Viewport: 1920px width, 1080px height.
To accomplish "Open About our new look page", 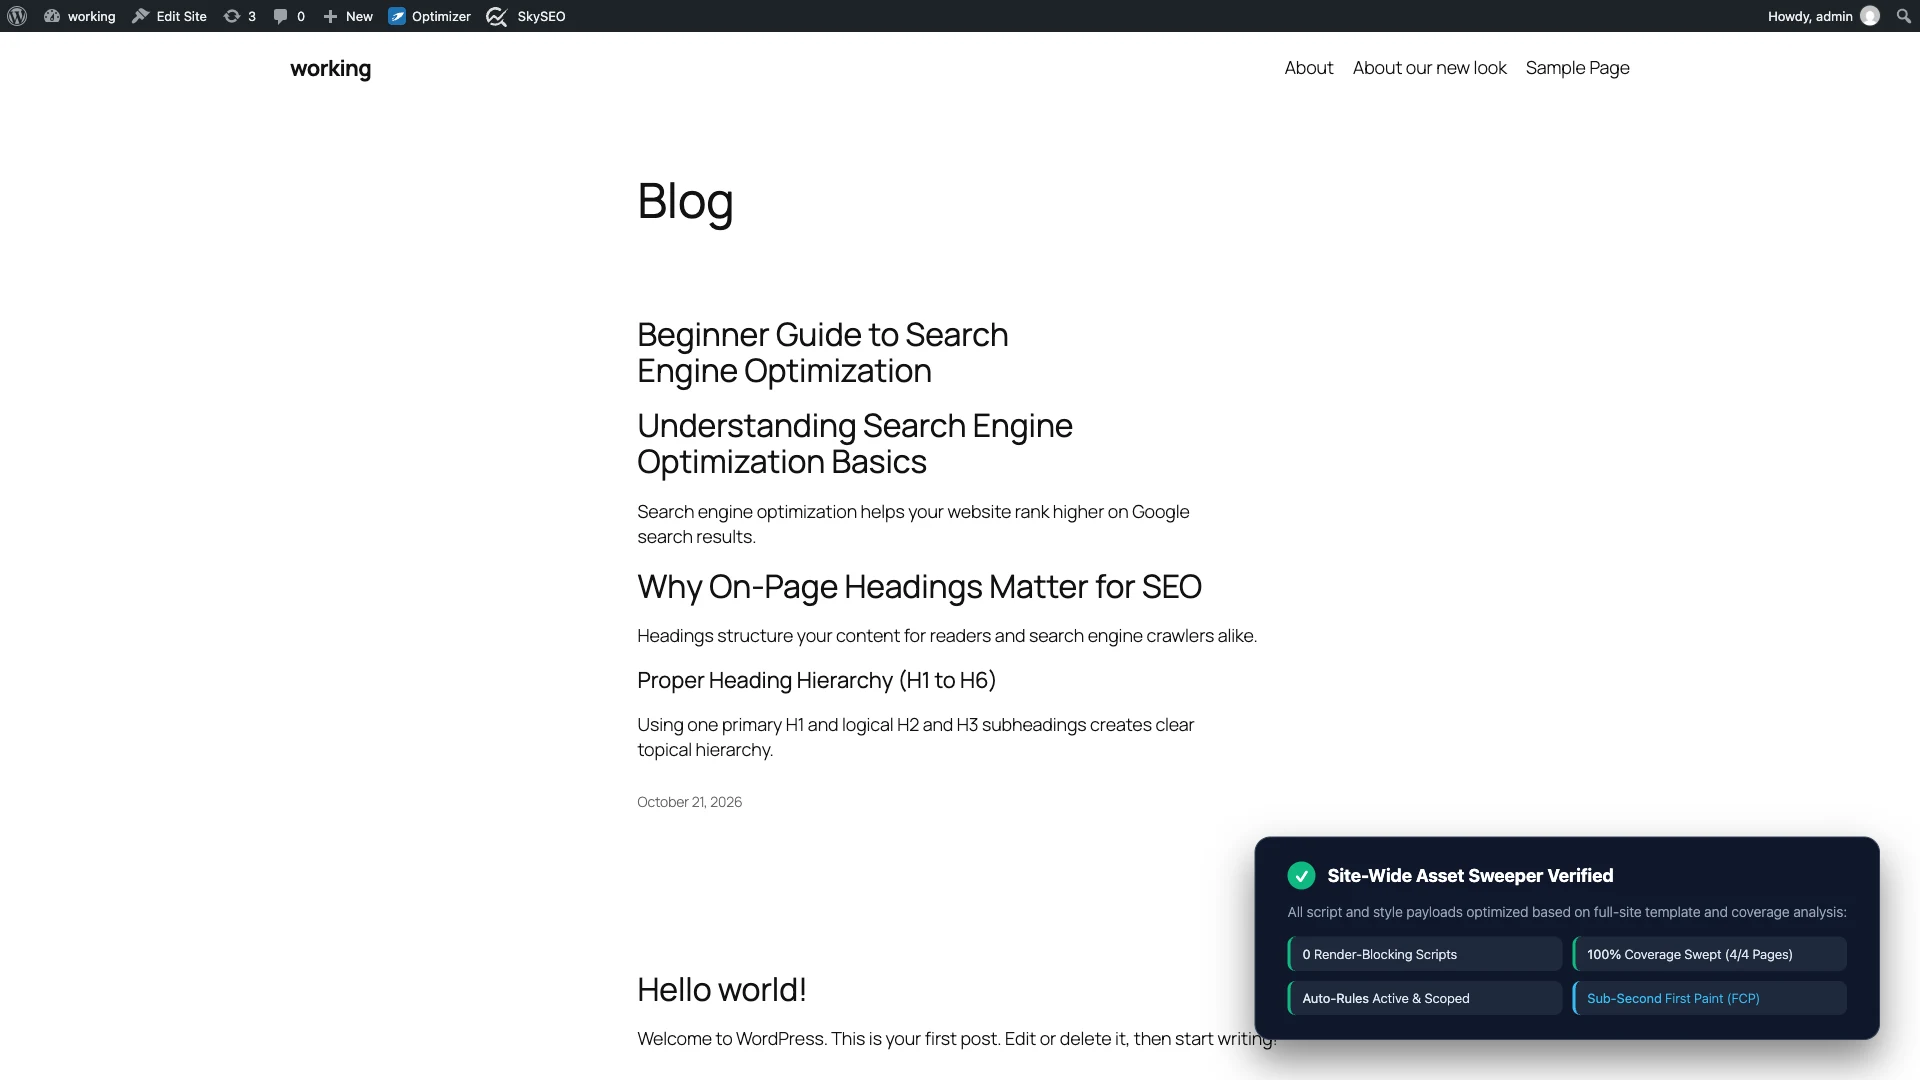I will 1430,68.
